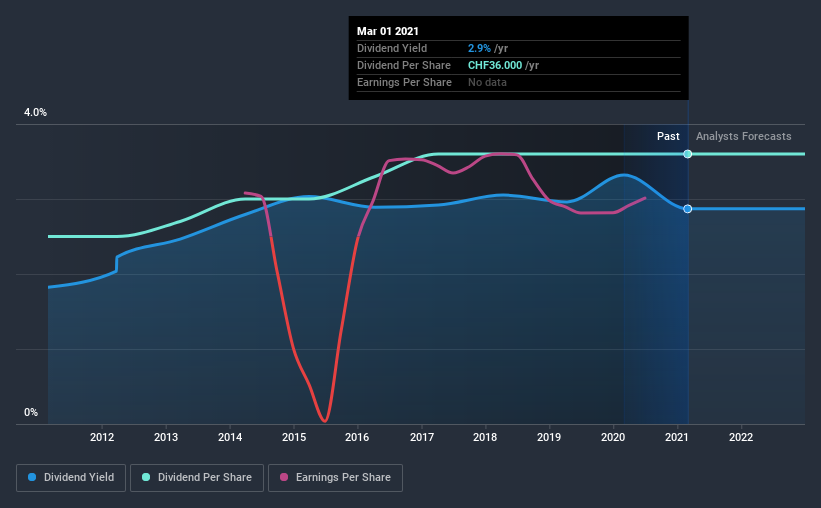Click the 2017 x-axis label
The image size is (821, 508).
(x=421, y=437)
